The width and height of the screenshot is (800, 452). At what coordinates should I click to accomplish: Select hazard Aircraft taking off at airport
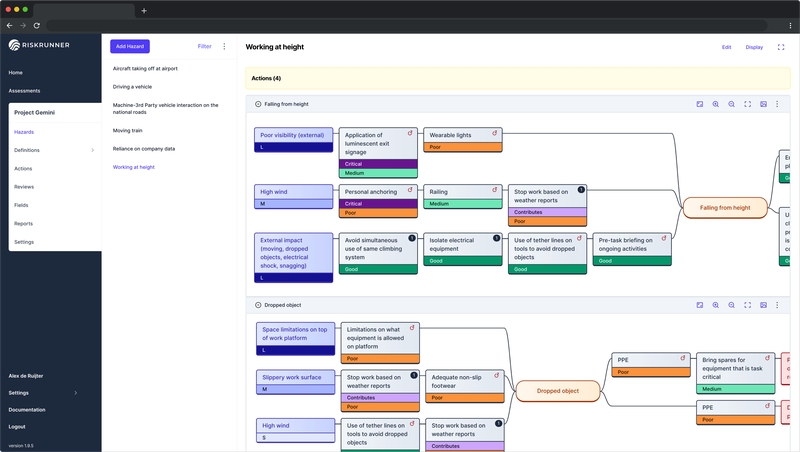point(145,69)
